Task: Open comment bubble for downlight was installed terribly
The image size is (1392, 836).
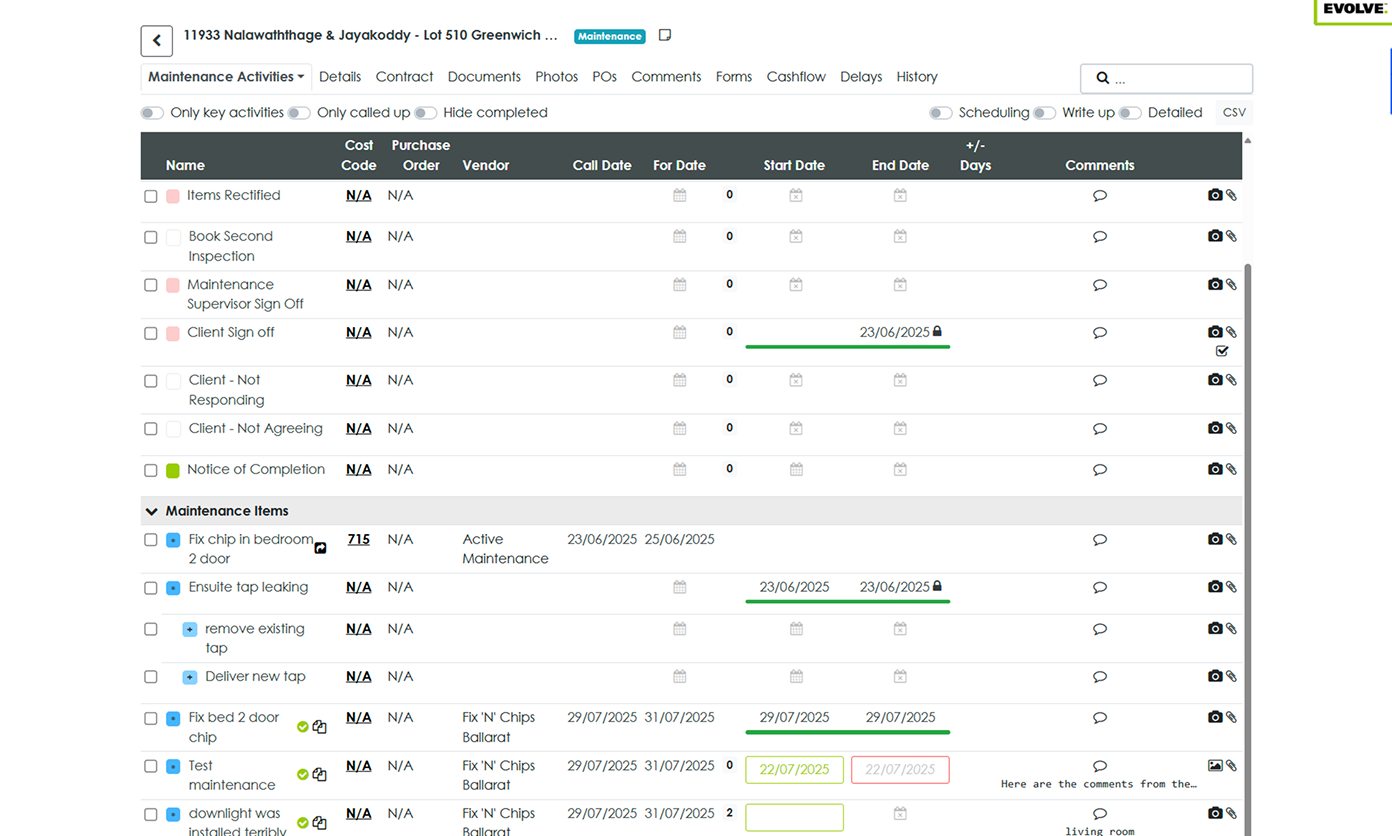Action: click(x=1100, y=814)
